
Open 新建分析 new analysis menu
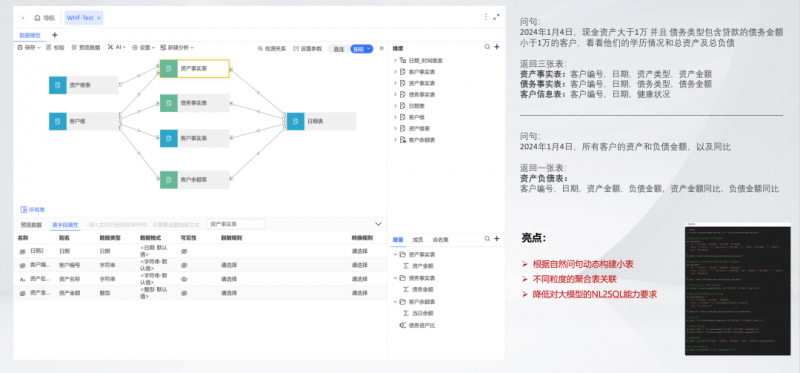[x=177, y=47]
